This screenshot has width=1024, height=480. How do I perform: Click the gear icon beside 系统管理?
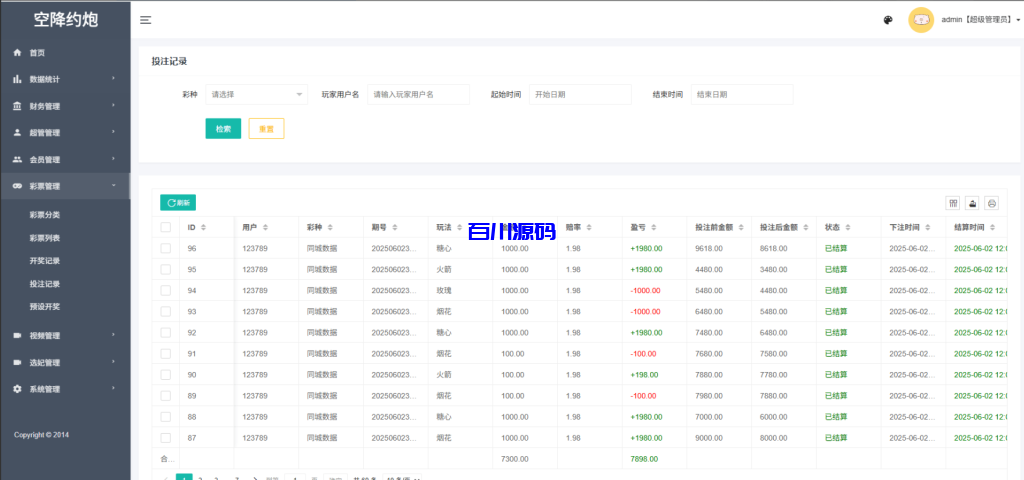18,389
